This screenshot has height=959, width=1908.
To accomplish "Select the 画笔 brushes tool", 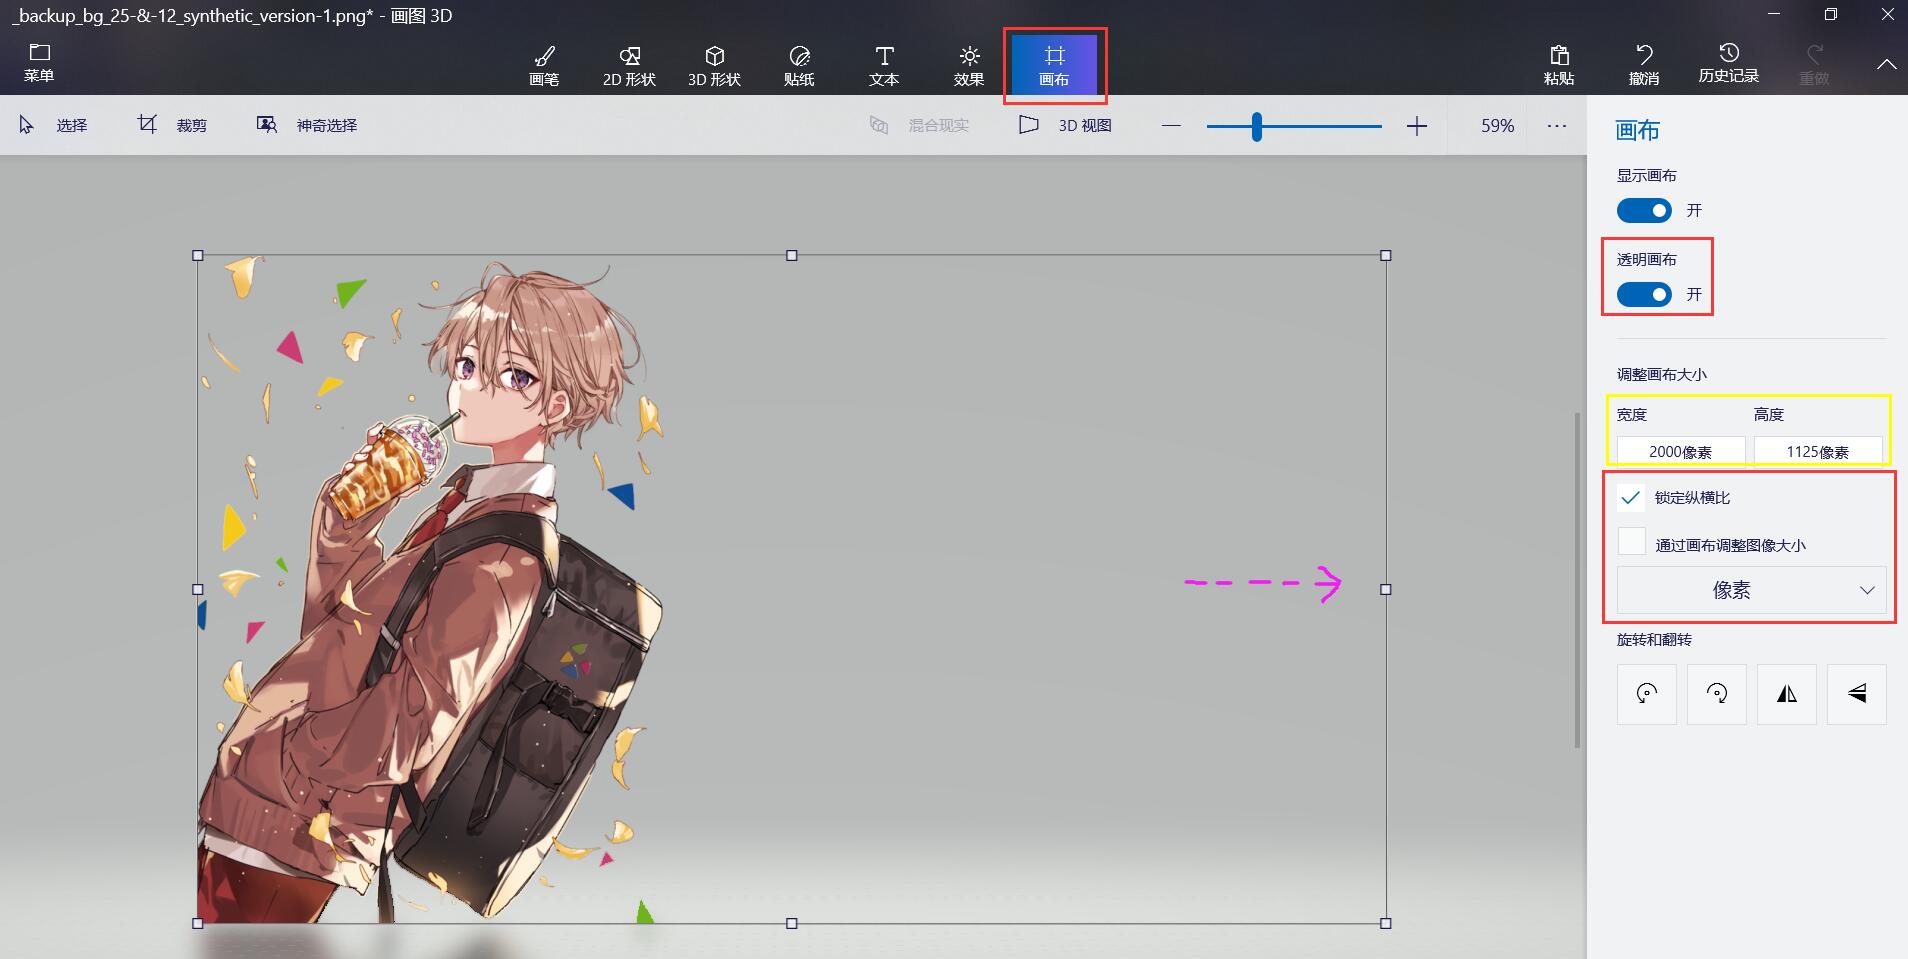I will (544, 65).
